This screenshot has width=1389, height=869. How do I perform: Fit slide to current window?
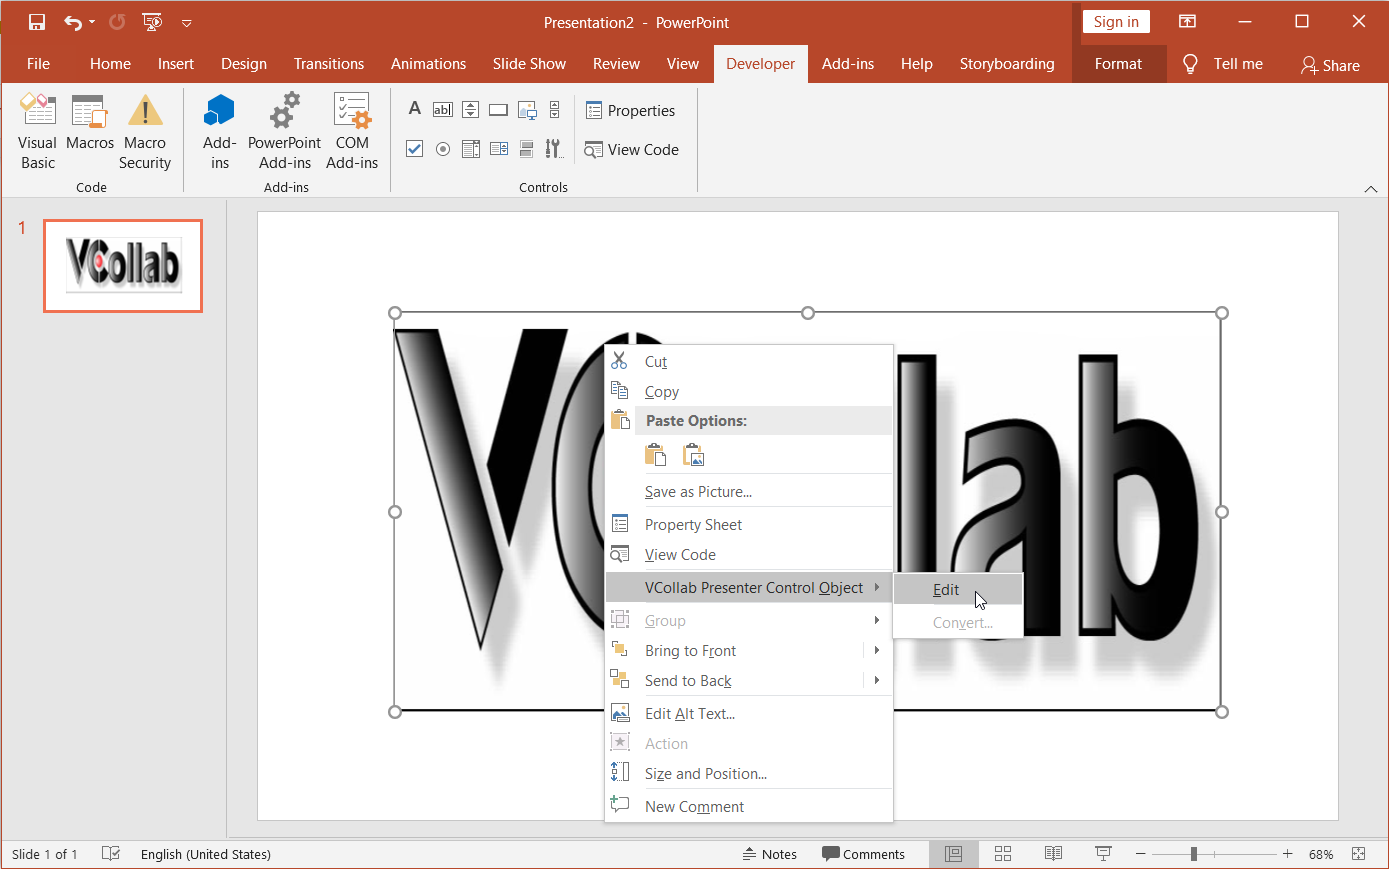(1358, 853)
